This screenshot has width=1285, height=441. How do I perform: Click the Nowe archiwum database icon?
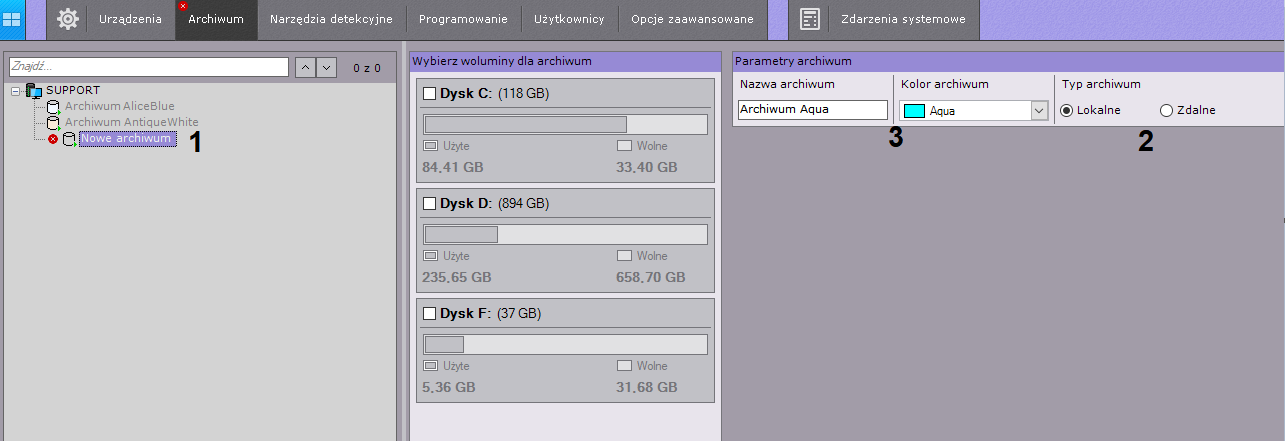70,140
